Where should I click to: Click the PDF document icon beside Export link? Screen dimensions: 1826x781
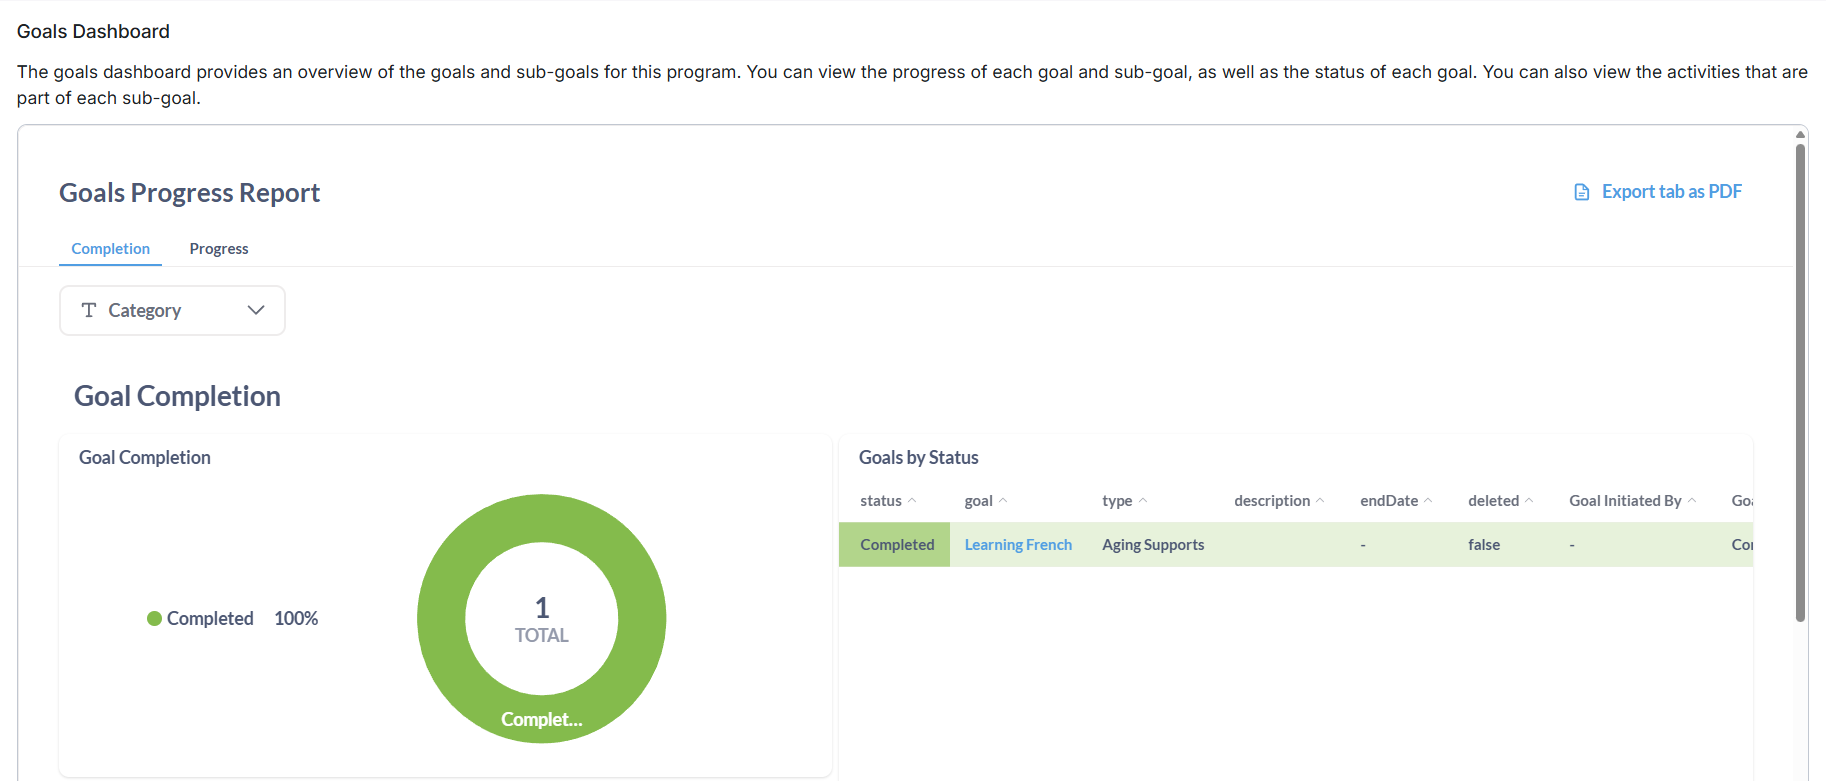[1581, 190]
